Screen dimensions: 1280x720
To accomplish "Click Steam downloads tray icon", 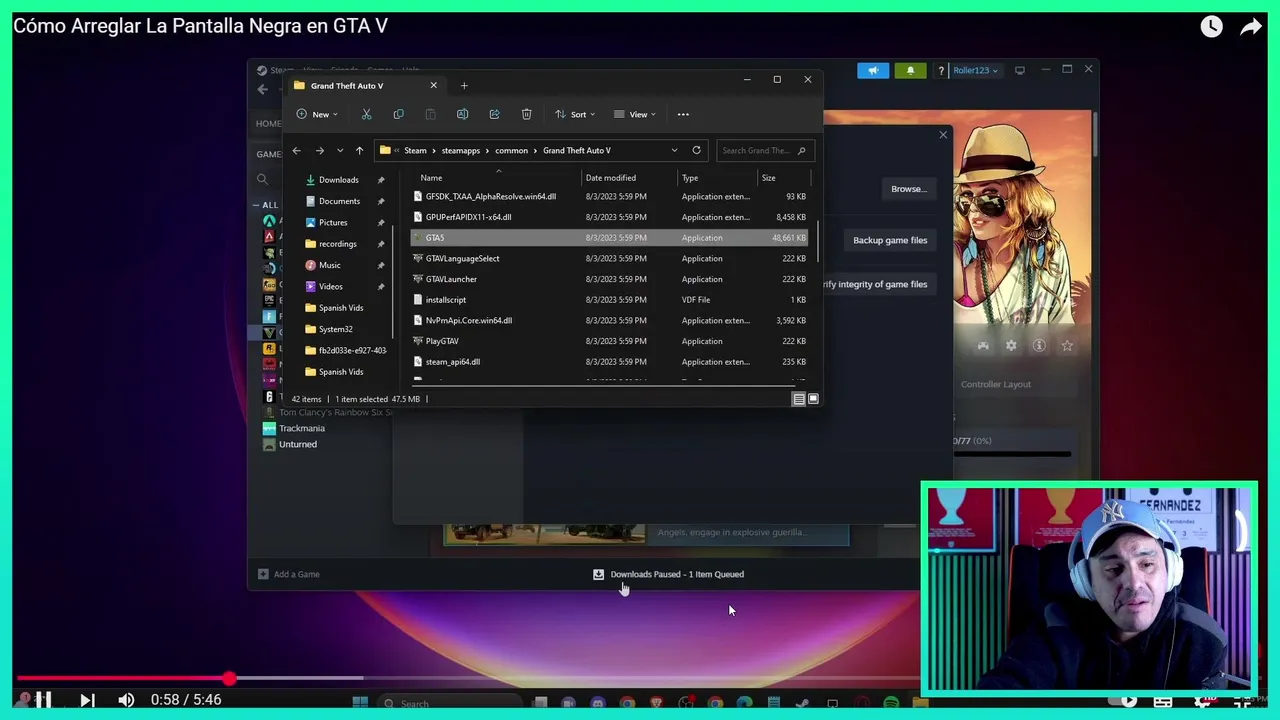I will [x=598, y=574].
